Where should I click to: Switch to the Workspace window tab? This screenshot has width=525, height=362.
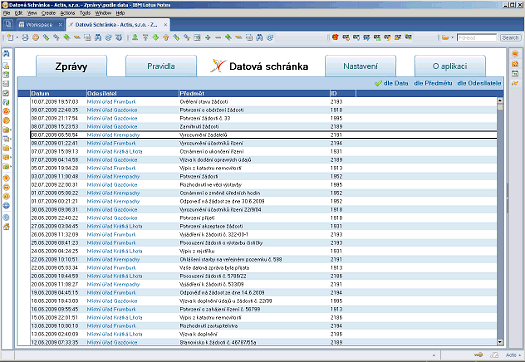40,25
